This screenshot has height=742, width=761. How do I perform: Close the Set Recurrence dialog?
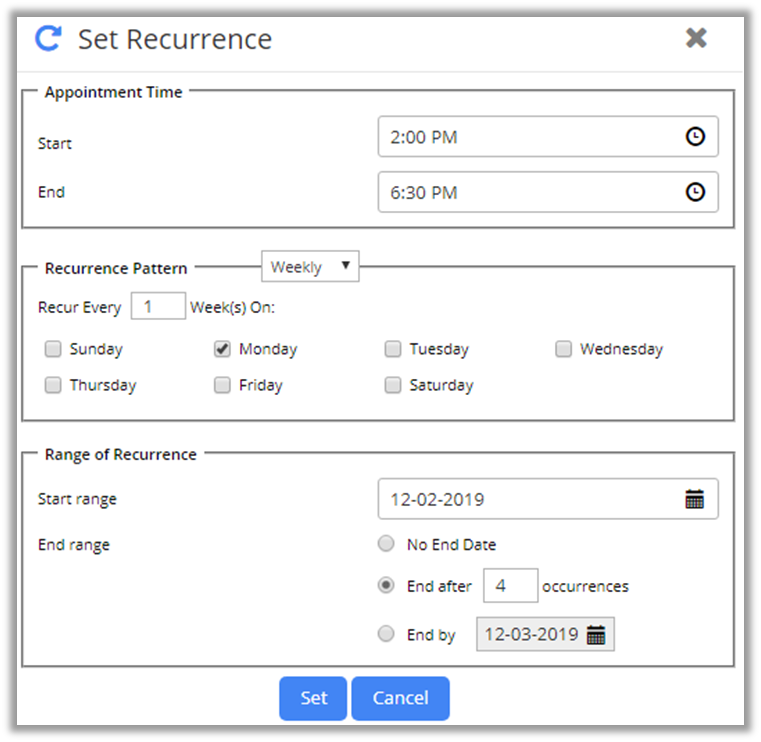click(x=696, y=38)
